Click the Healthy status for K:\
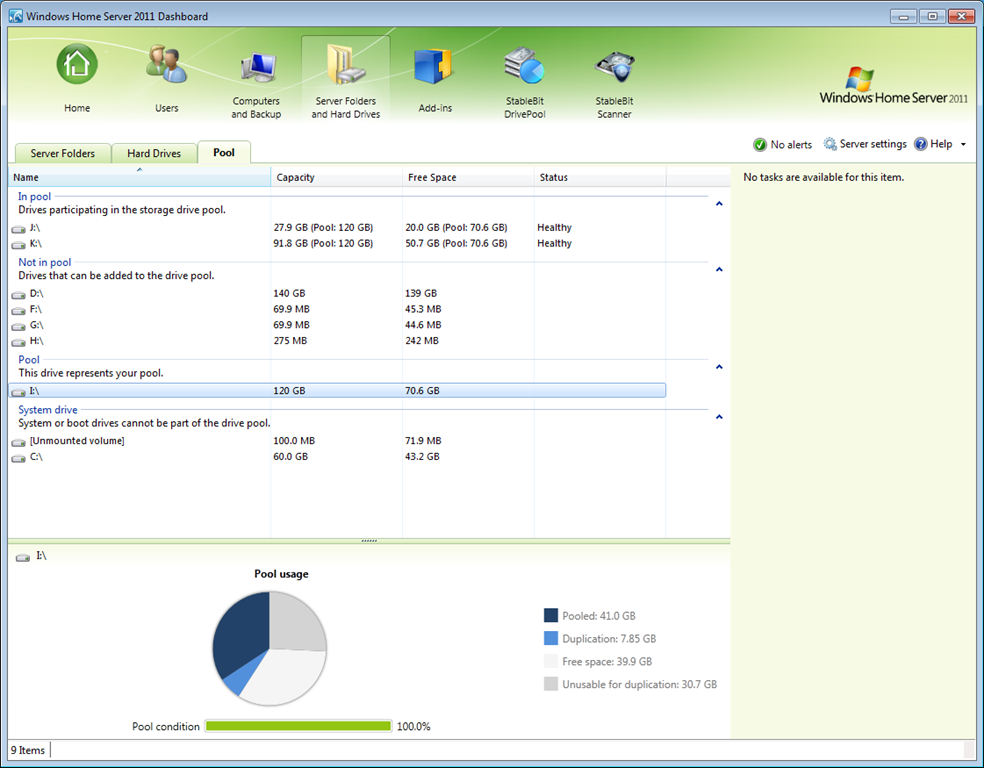The height and width of the screenshot is (768, 984). (x=554, y=243)
